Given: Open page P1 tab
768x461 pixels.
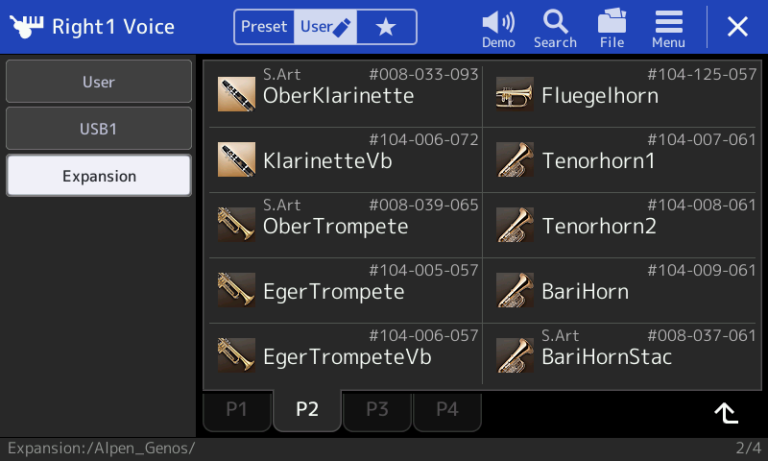Looking at the screenshot, I should [237, 410].
